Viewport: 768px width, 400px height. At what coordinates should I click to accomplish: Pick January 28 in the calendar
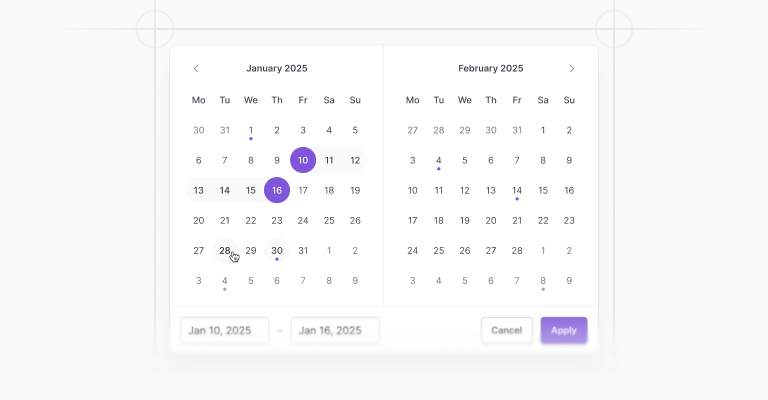pos(225,251)
